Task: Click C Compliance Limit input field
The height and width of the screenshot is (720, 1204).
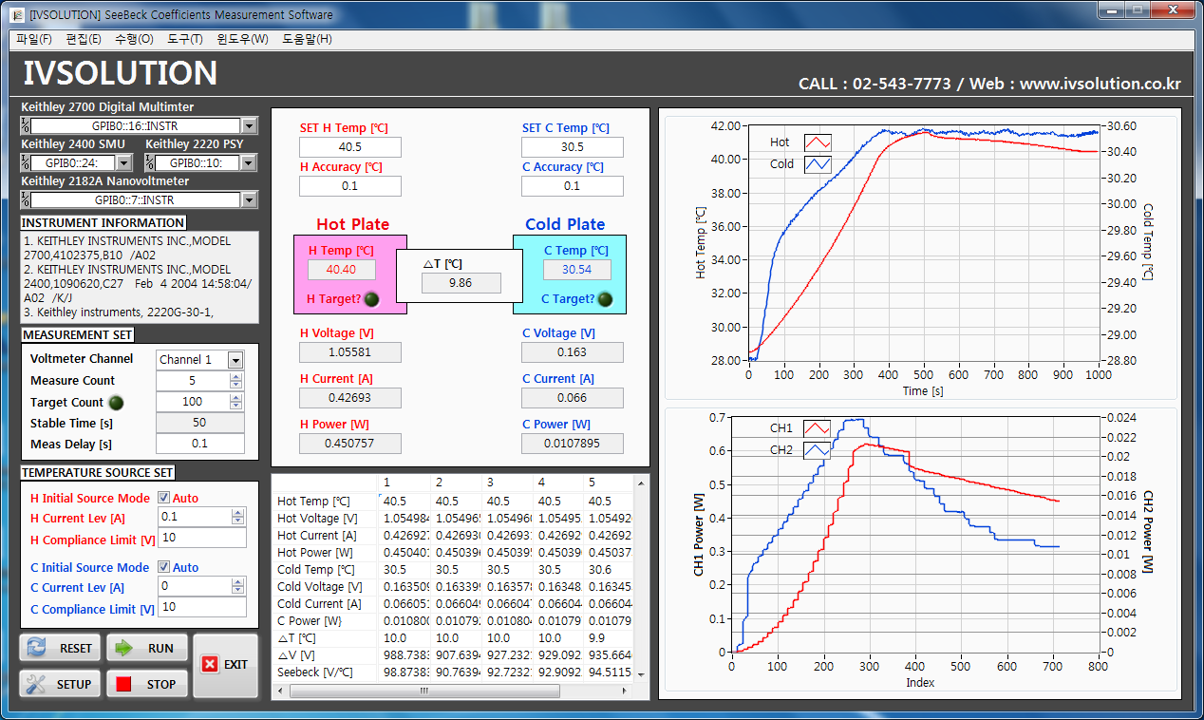Action: (202, 608)
